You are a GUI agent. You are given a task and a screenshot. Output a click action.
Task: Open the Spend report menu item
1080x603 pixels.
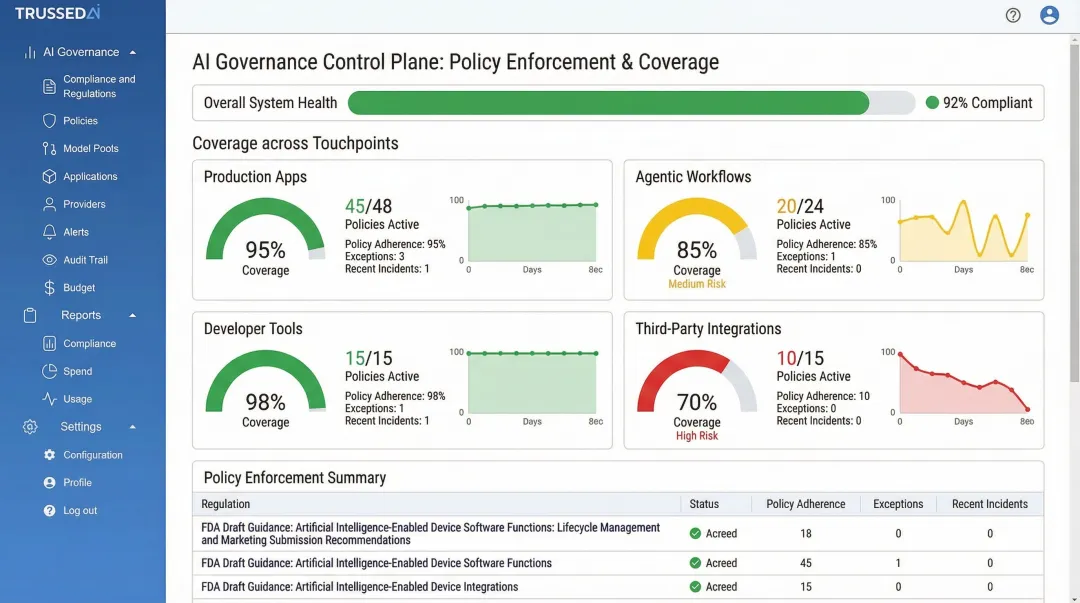click(80, 370)
